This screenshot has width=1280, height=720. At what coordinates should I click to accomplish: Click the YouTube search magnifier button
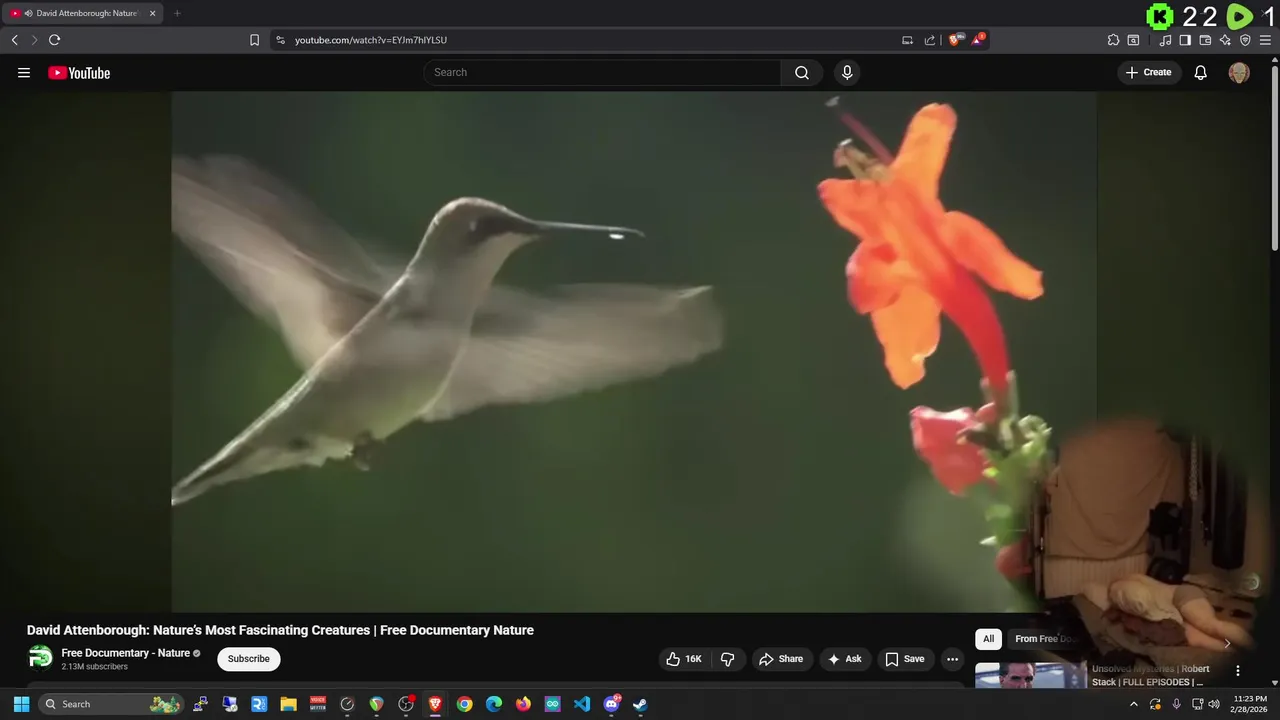[802, 72]
